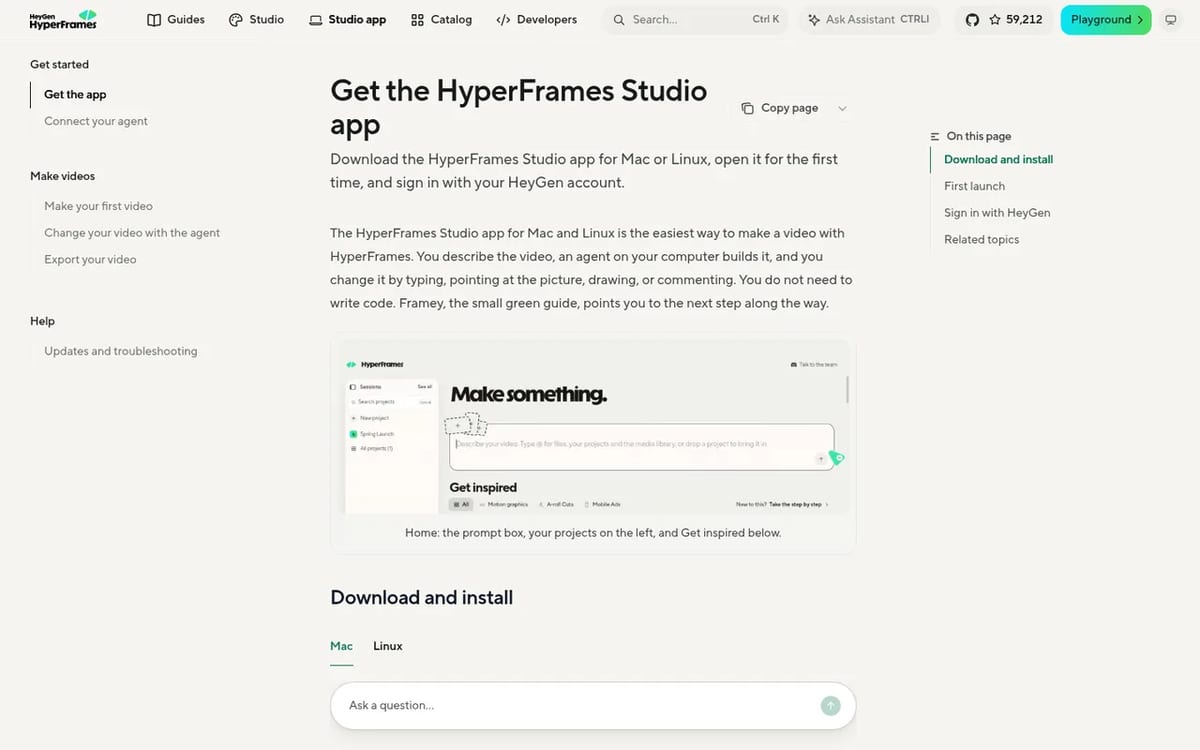The image size is (1200, 750).
Task: Jump to Sign in with HeyGen section
Action: click(997, 213)
